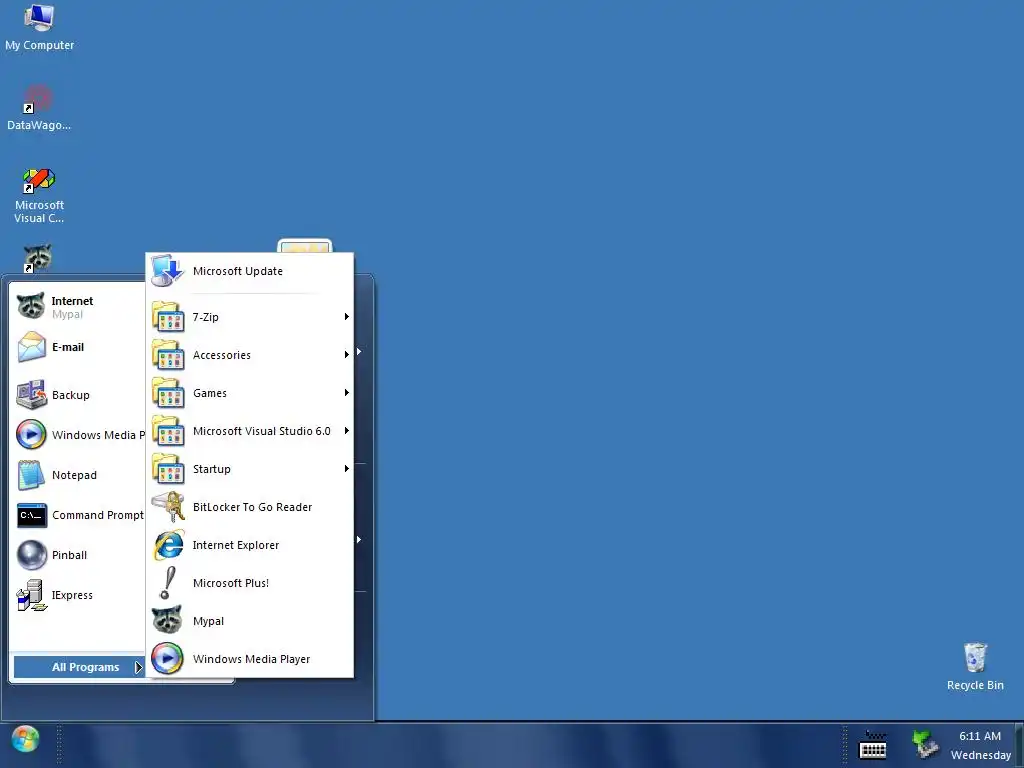
Task: Click the network tray icon
Action: (925, 744)
